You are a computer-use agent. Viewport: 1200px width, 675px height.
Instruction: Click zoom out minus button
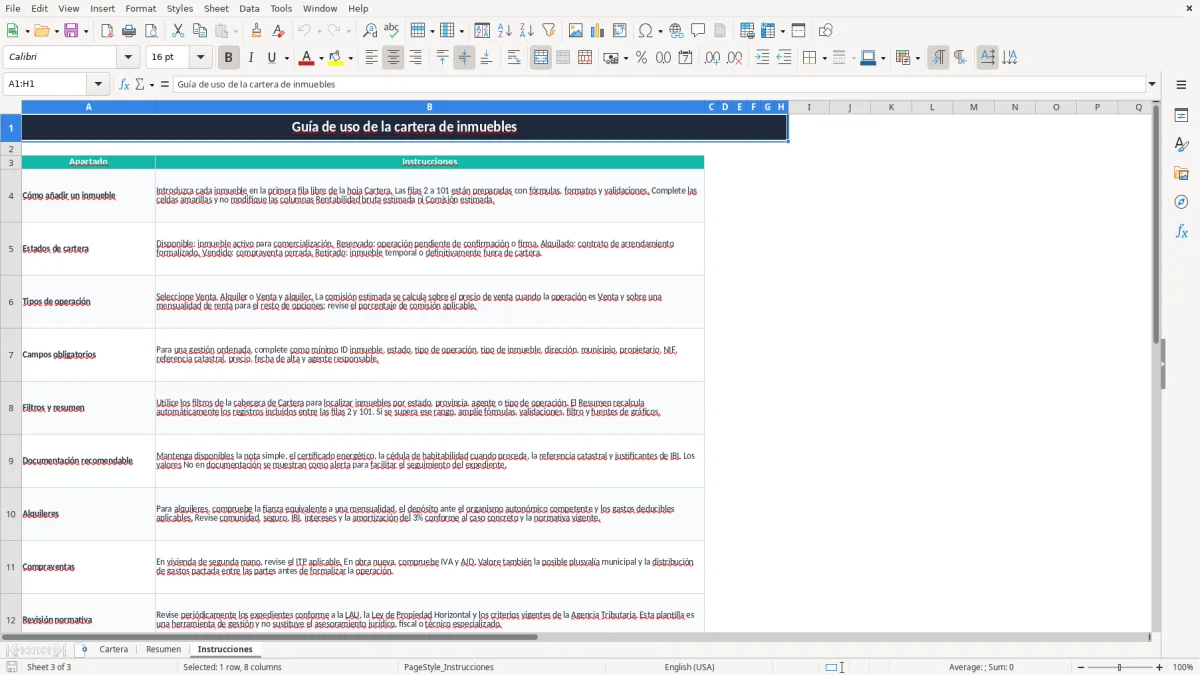click(x=1081, y=667)
